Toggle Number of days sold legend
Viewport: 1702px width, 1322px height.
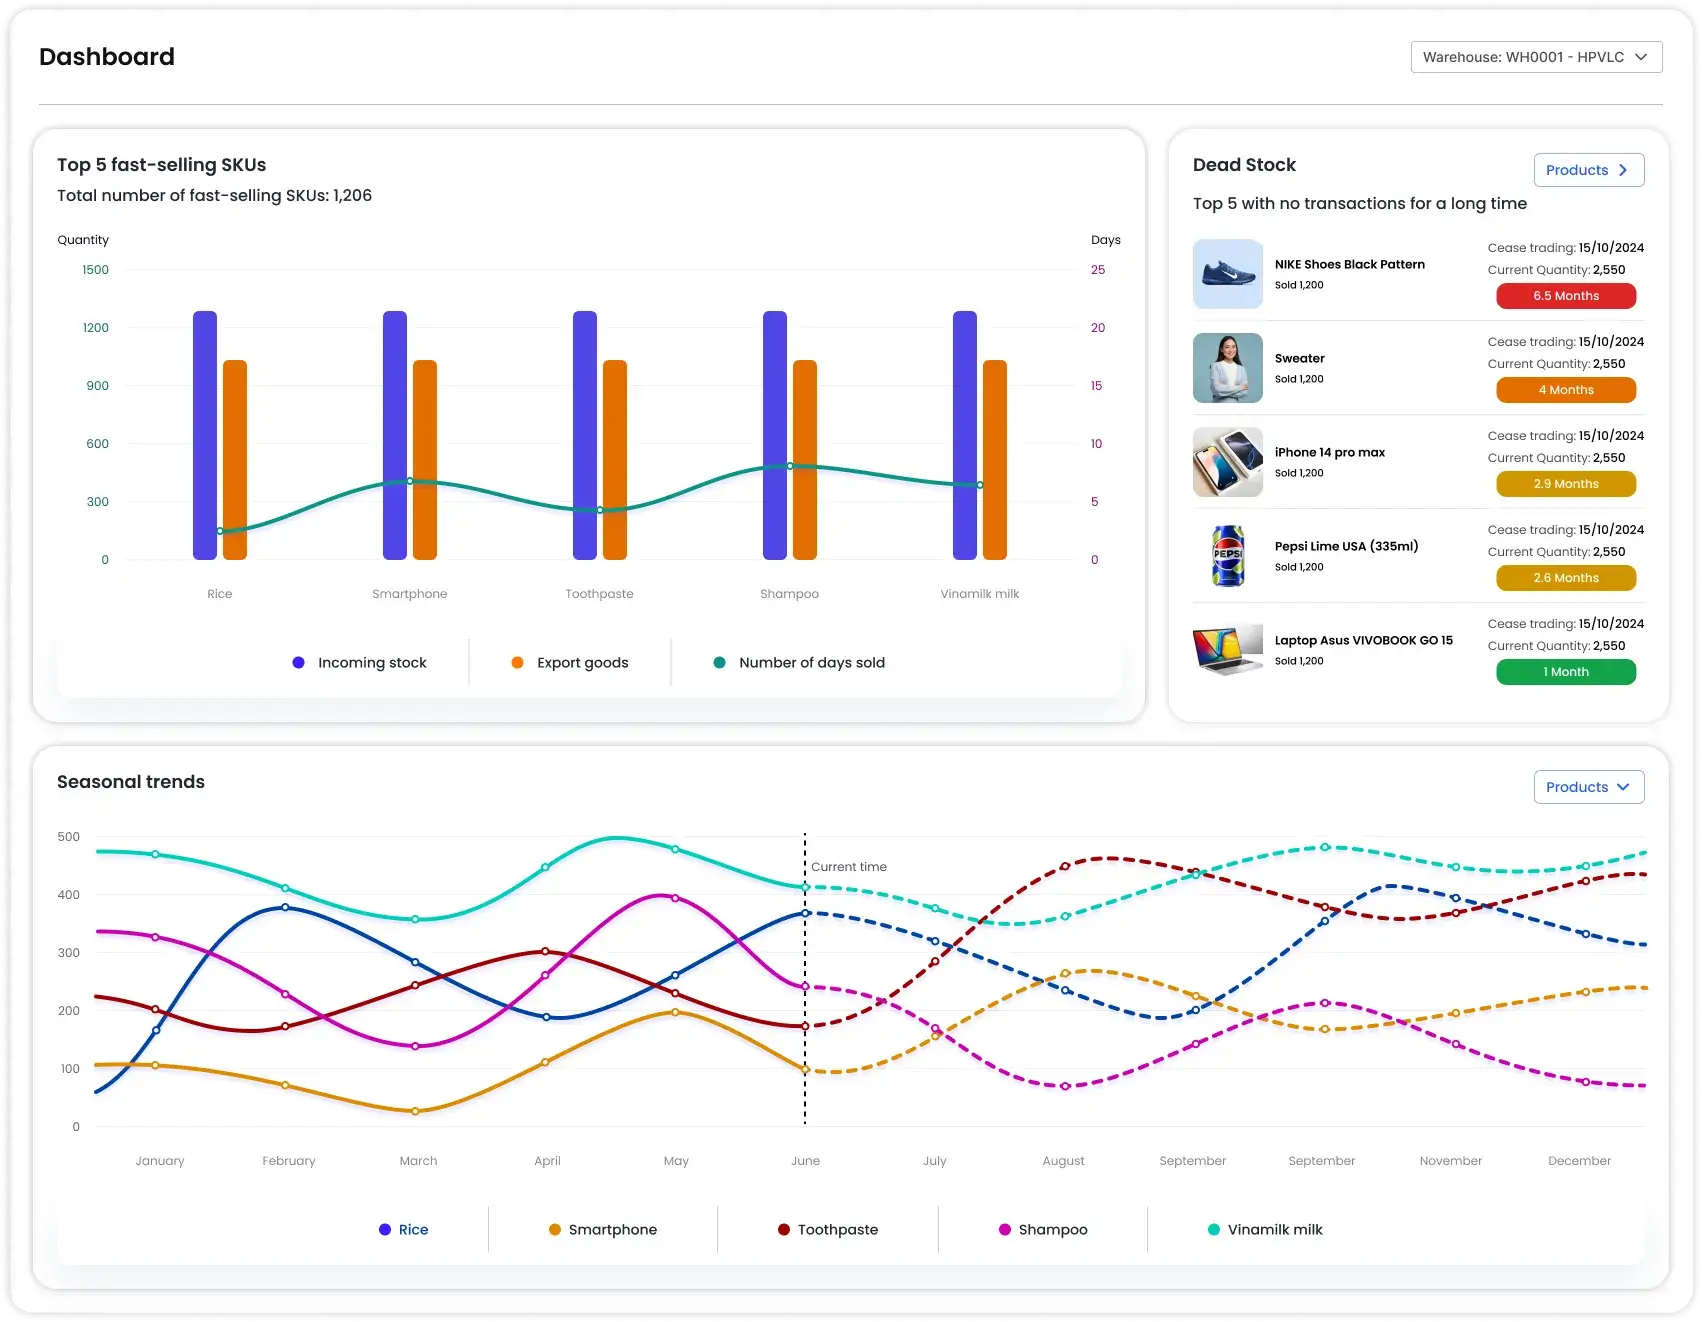click(x=799, y=663)
